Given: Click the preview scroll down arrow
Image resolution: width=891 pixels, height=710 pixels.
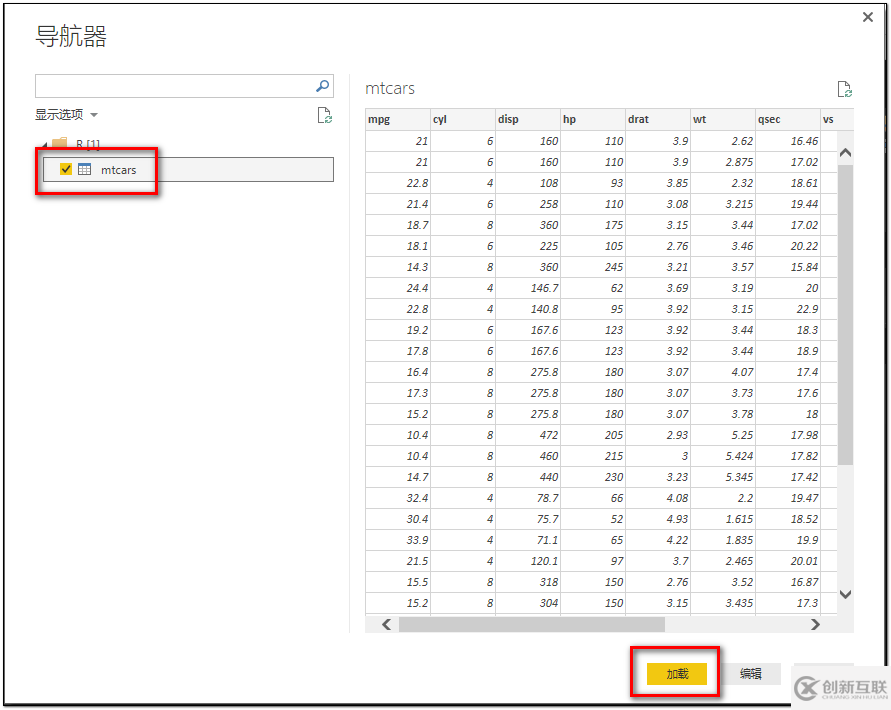Looking at the screenshot, I should [845, 594].
